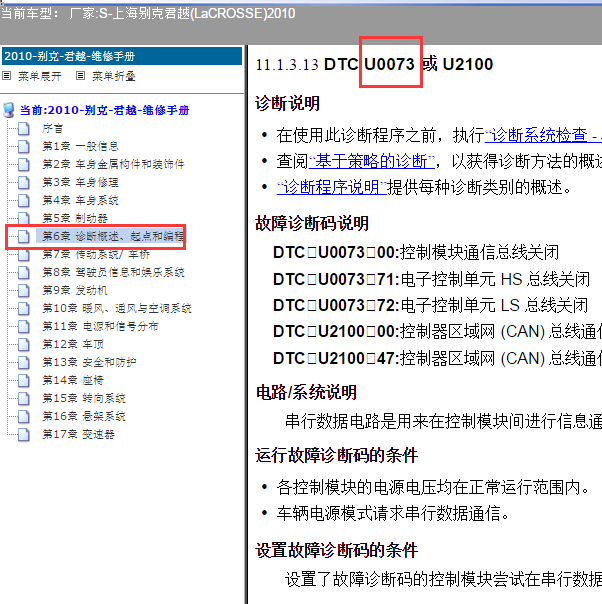Open 第3章 车身修理 chapter
The image size is (602, 604).
coord(80,182)
